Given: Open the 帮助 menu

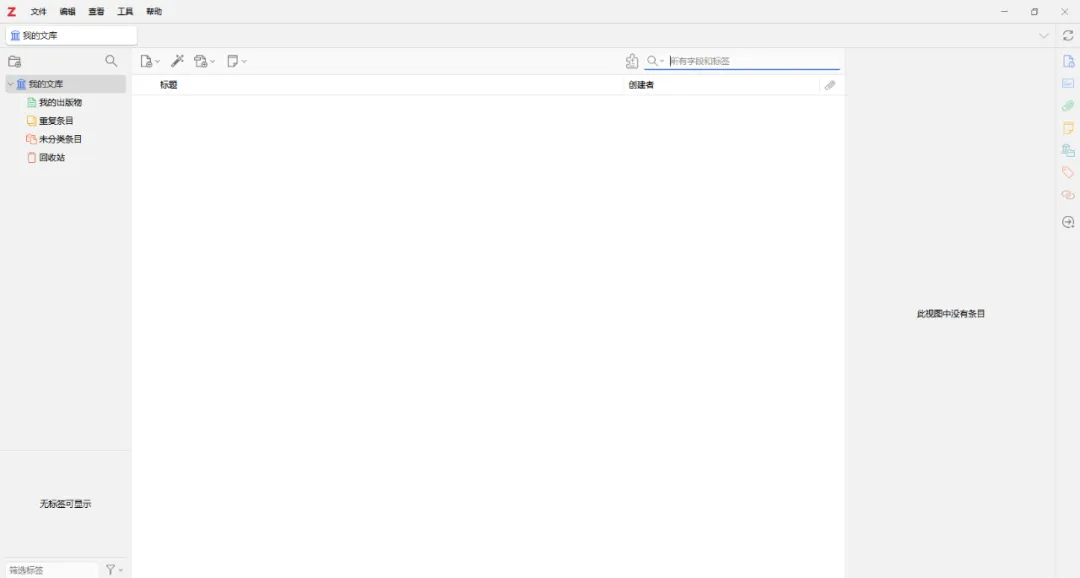Looking at the screenshot, I should pyautogui.click(x=154, y=12).
